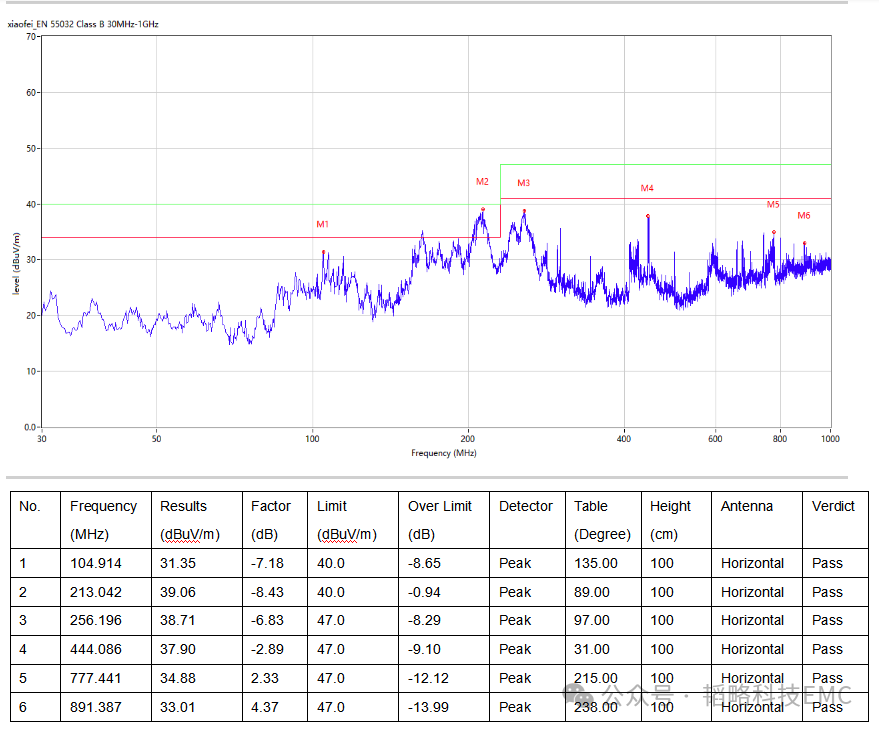
Task: Click the M1 marker label on the chart
Action: (x=322, y=224)
